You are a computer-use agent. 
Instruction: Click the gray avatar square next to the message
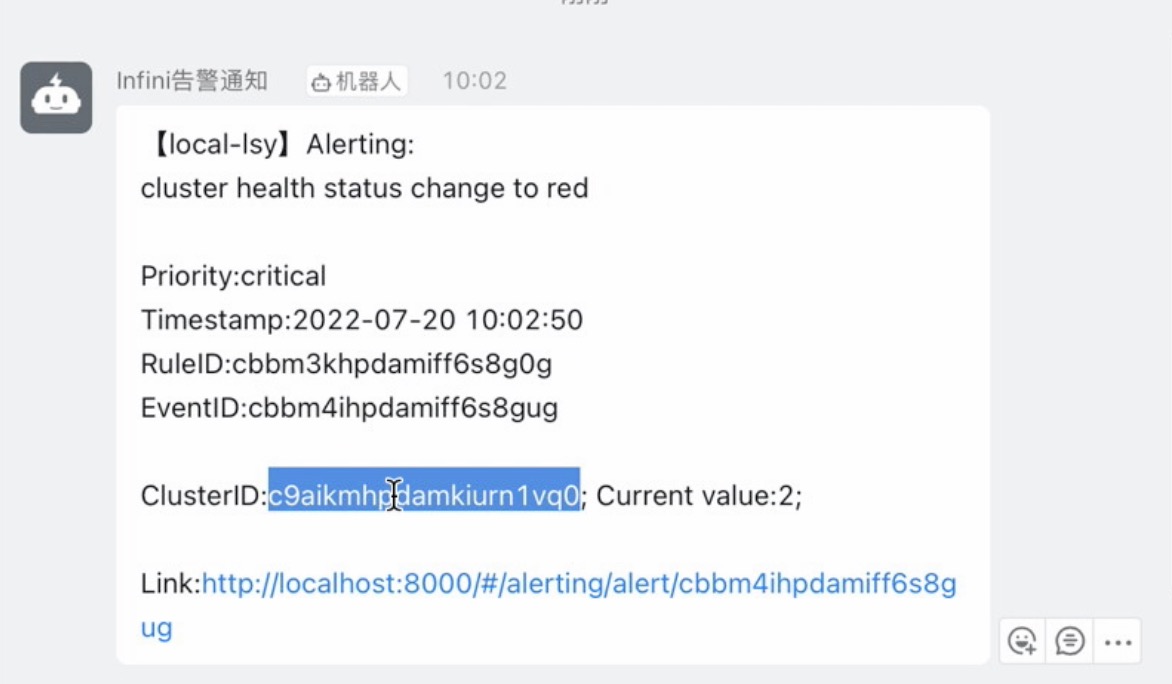pyautogui.click(x=56, y=96)
